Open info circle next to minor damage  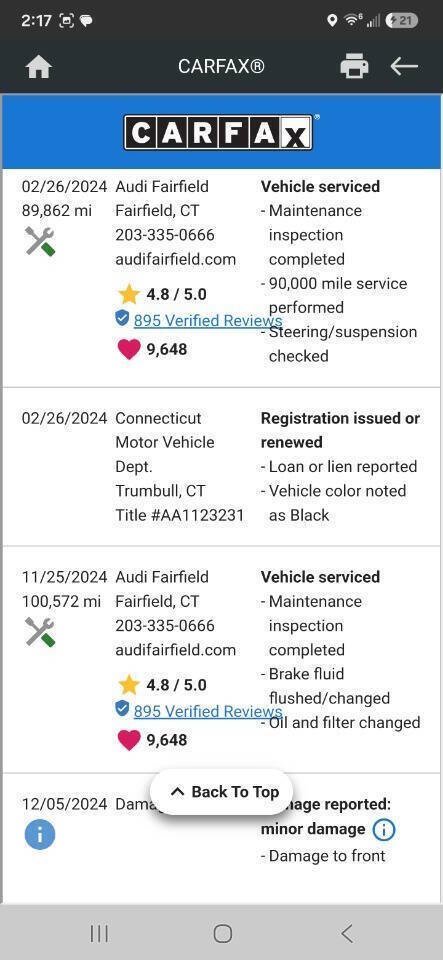pyautogui.click(x=384, y=830)
